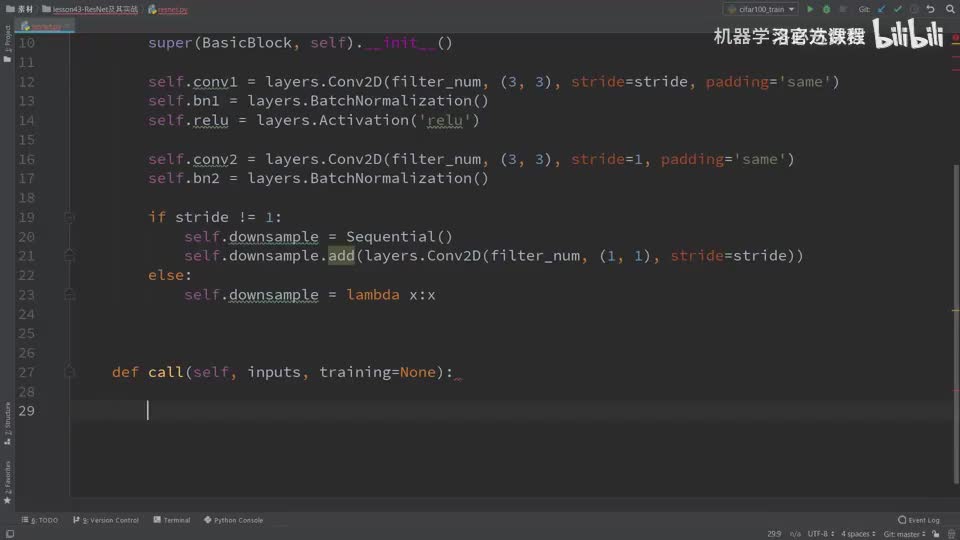Toggle read-only lock icon in status bar
This screenshot has width=960, height=540.
point(936,534)
